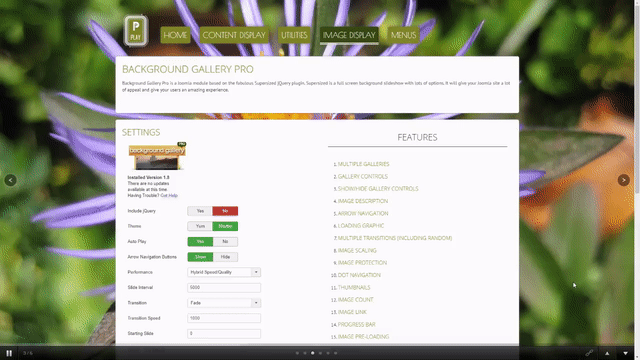Set Auto Play to No

[x=225, y=242]
